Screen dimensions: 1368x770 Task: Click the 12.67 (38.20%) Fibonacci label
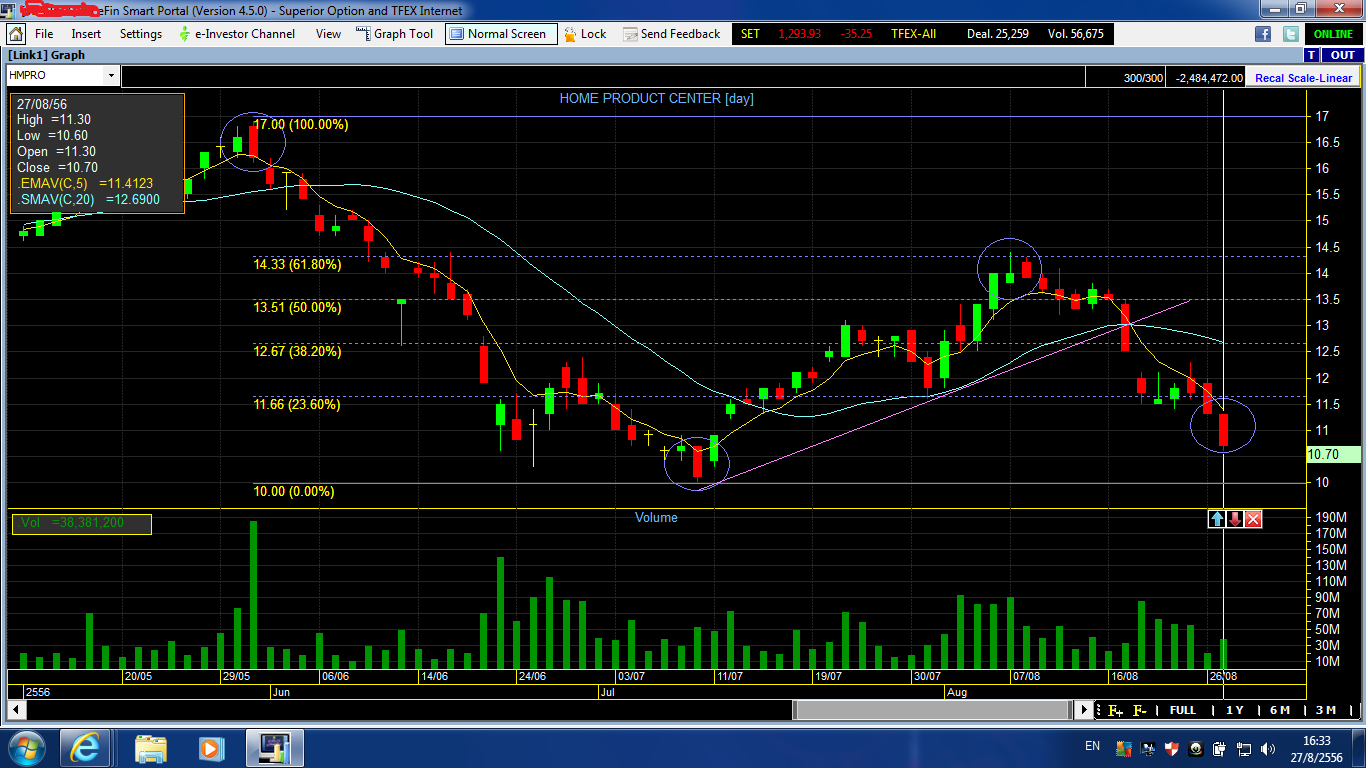click(297, 352)
